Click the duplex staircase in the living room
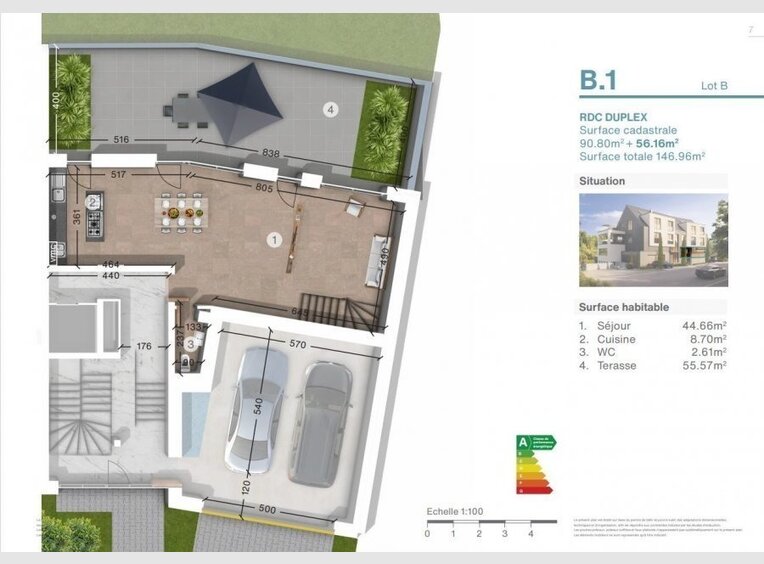The width and height of the screenshot is (764, 564). [x=340, y=312]
